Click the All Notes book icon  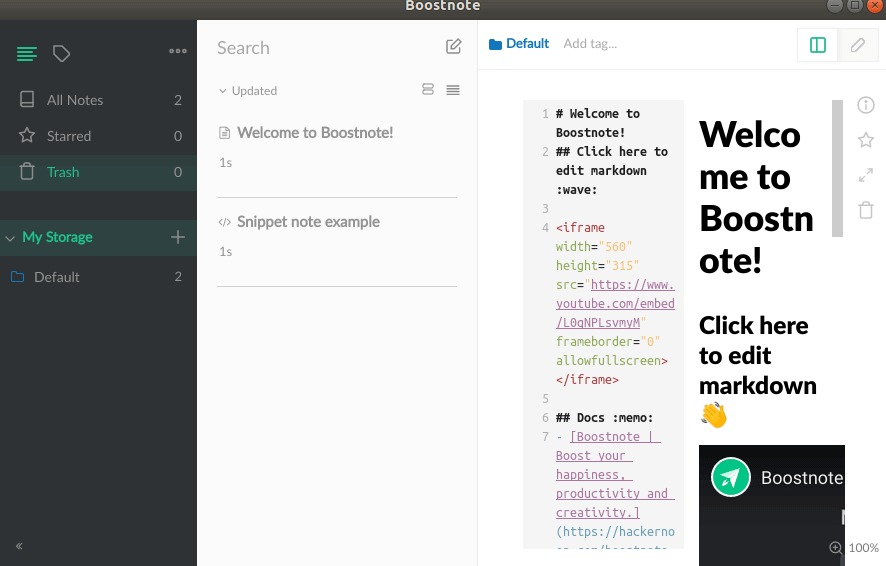pos(27,99)
